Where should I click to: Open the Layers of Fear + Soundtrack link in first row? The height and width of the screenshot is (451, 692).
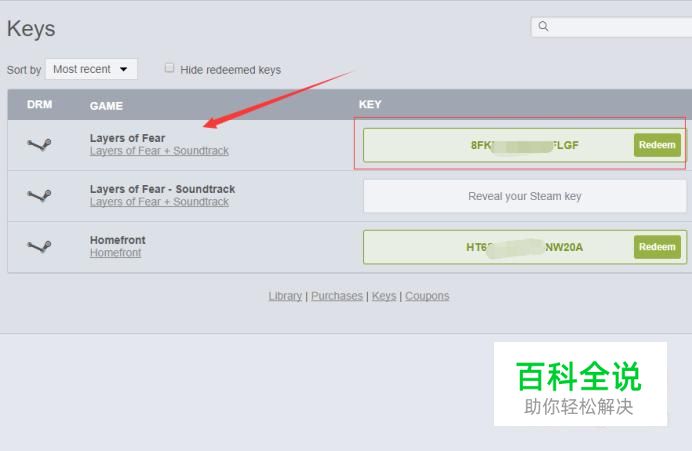[159, 151]
